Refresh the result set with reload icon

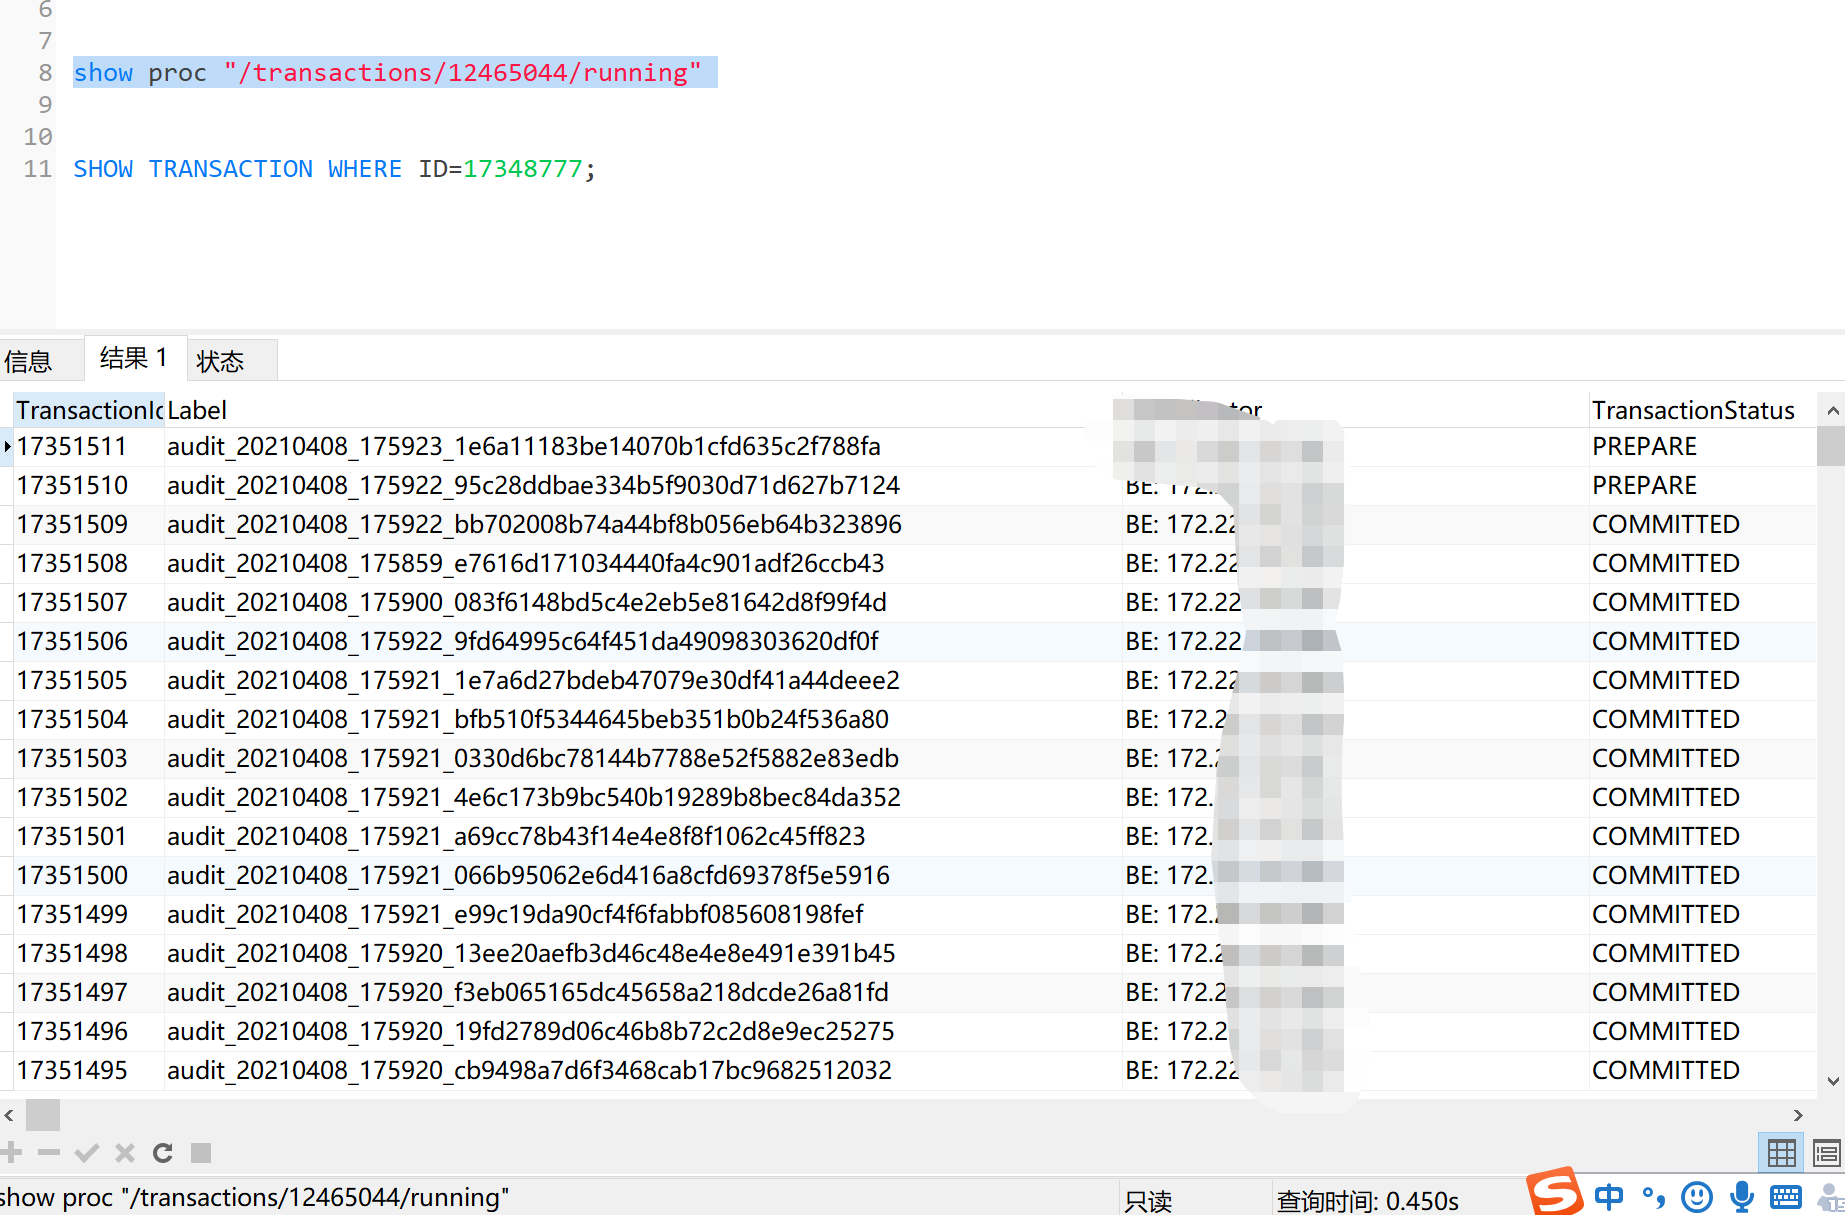[162, 1152]
